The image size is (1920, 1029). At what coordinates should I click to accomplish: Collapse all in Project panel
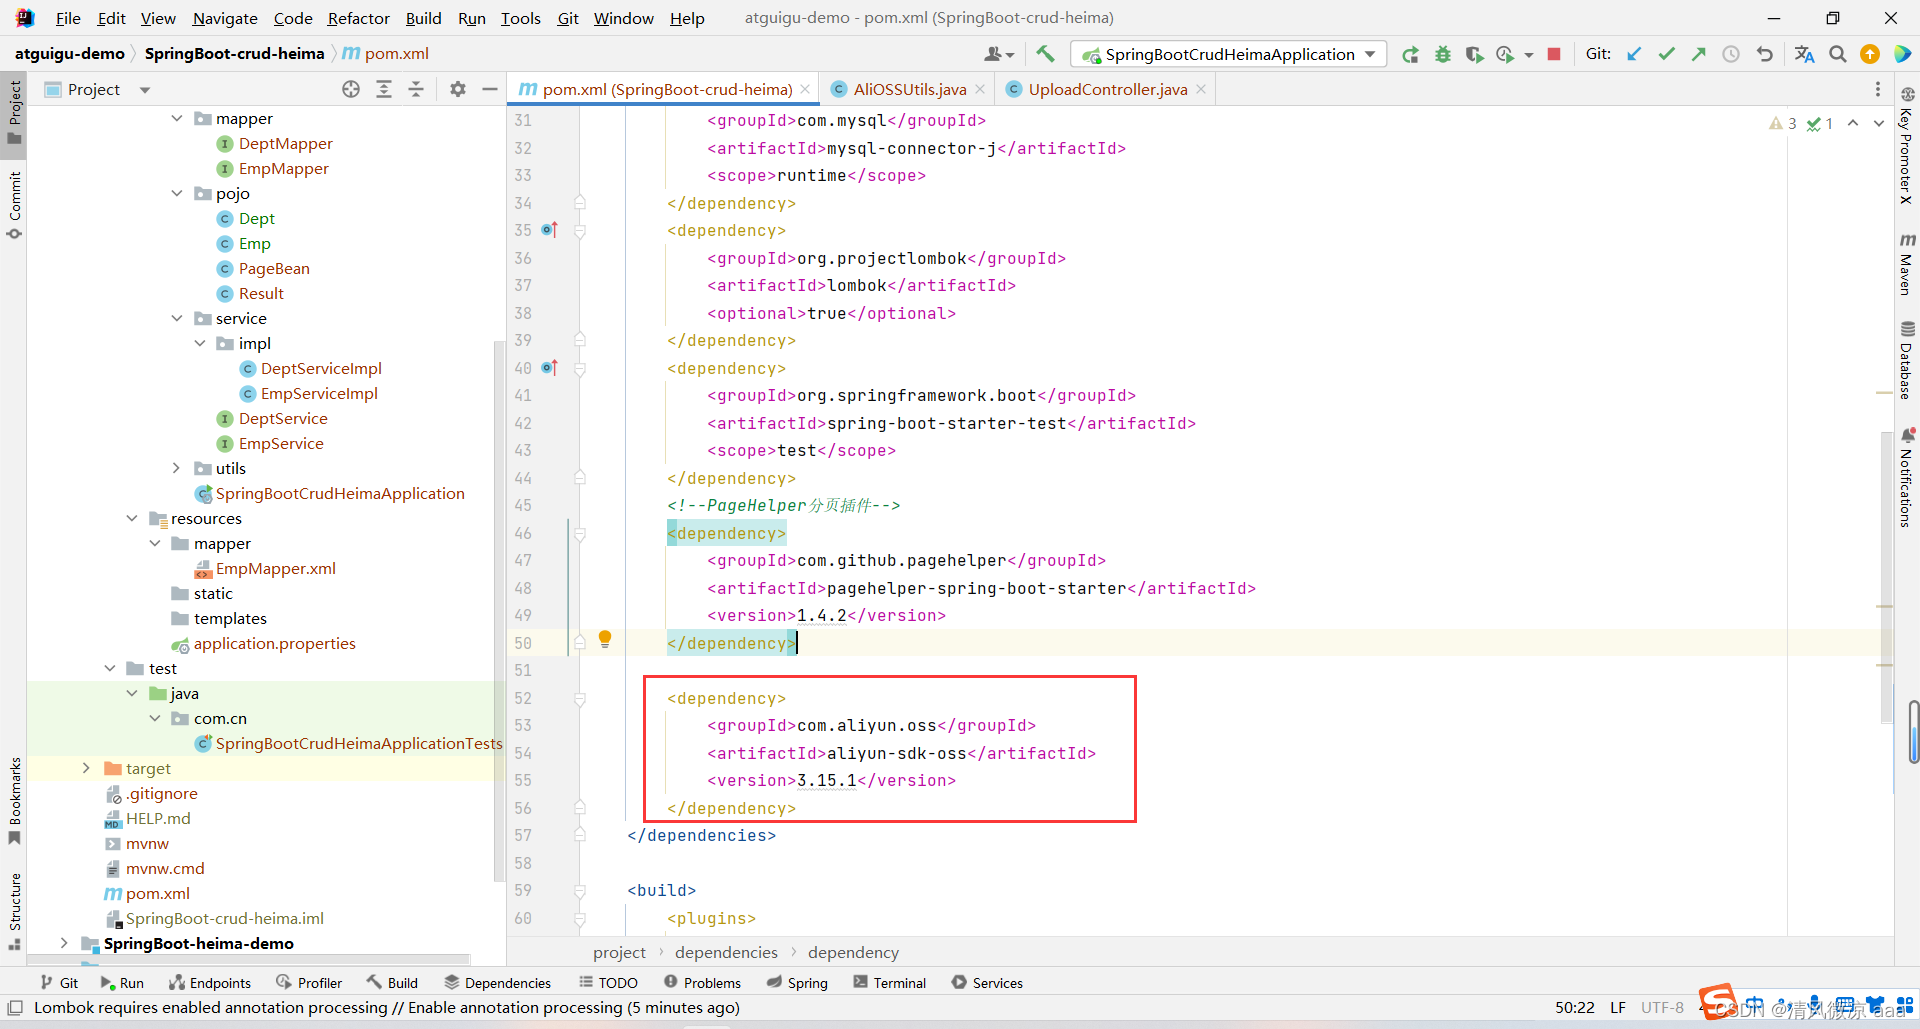pyautogui.click(x=416, y=89)
